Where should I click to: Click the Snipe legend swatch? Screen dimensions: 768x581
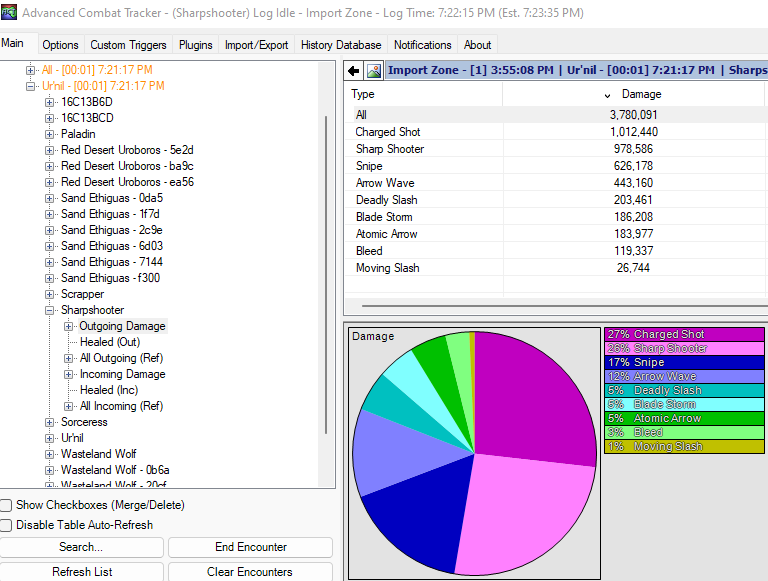(x=684, y=363)
